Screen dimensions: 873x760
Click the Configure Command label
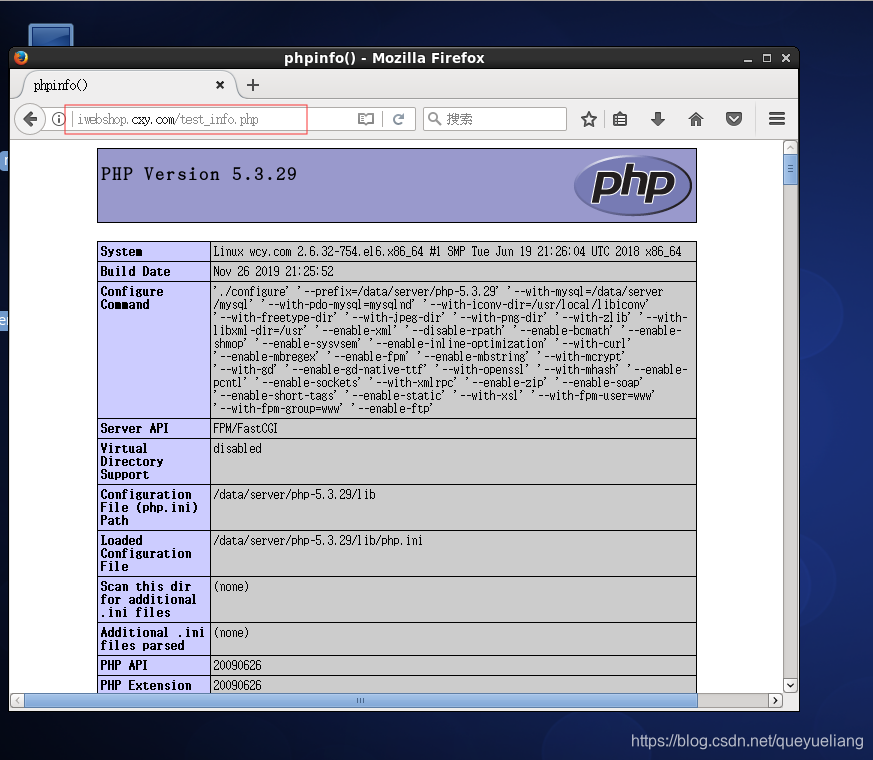coord(132,298)
